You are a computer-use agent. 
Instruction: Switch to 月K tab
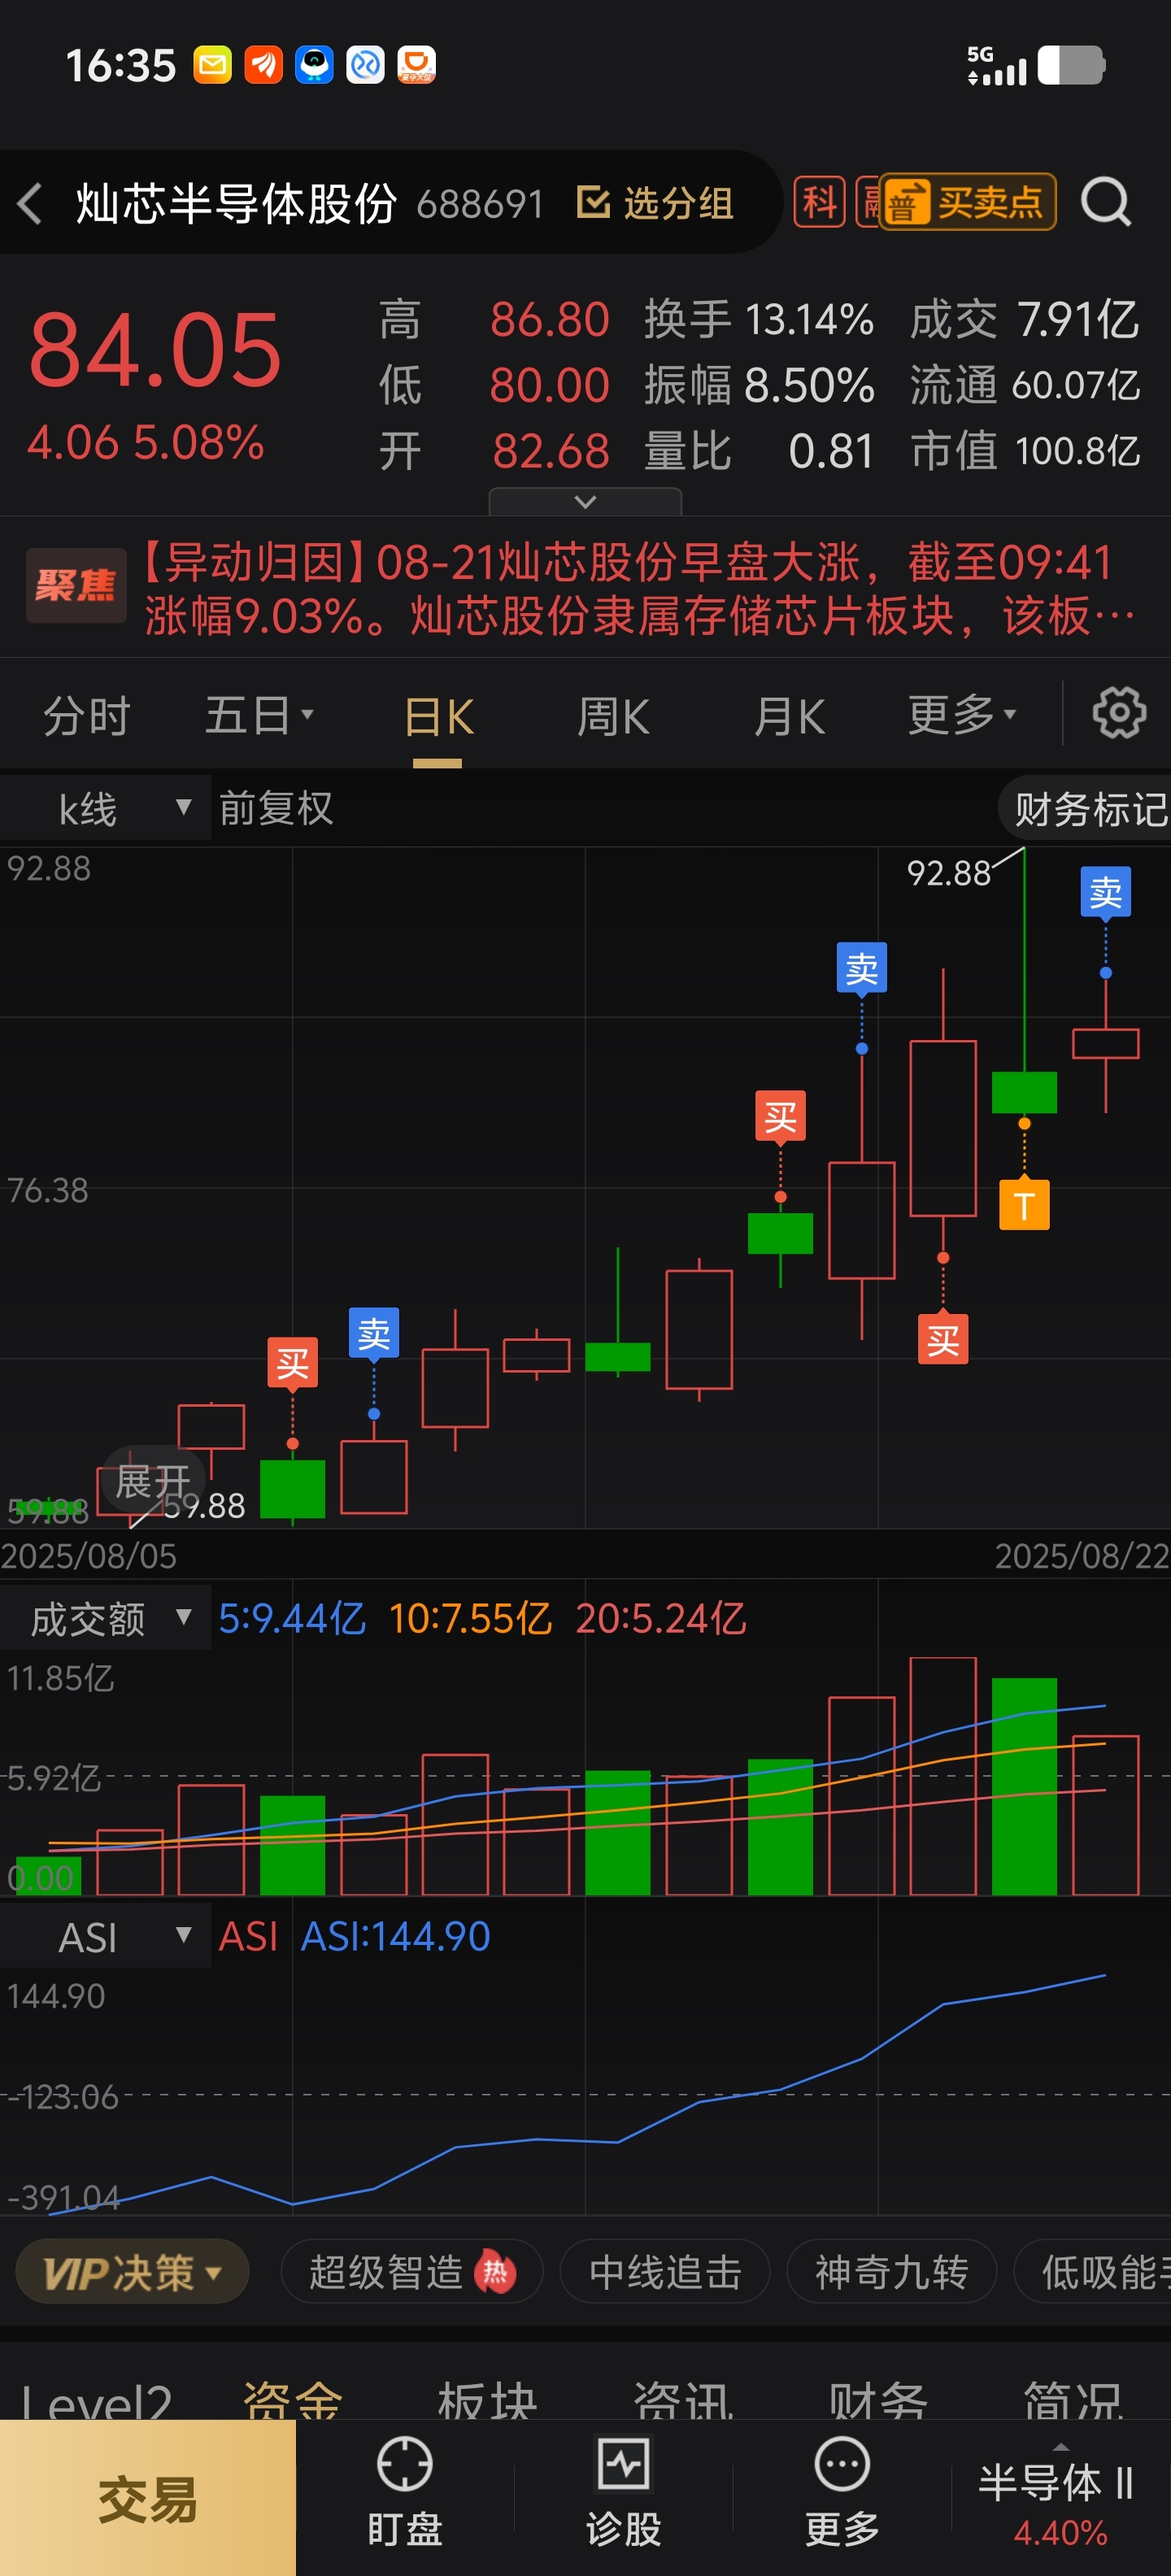pyautogui.click(x=789, y=718)
